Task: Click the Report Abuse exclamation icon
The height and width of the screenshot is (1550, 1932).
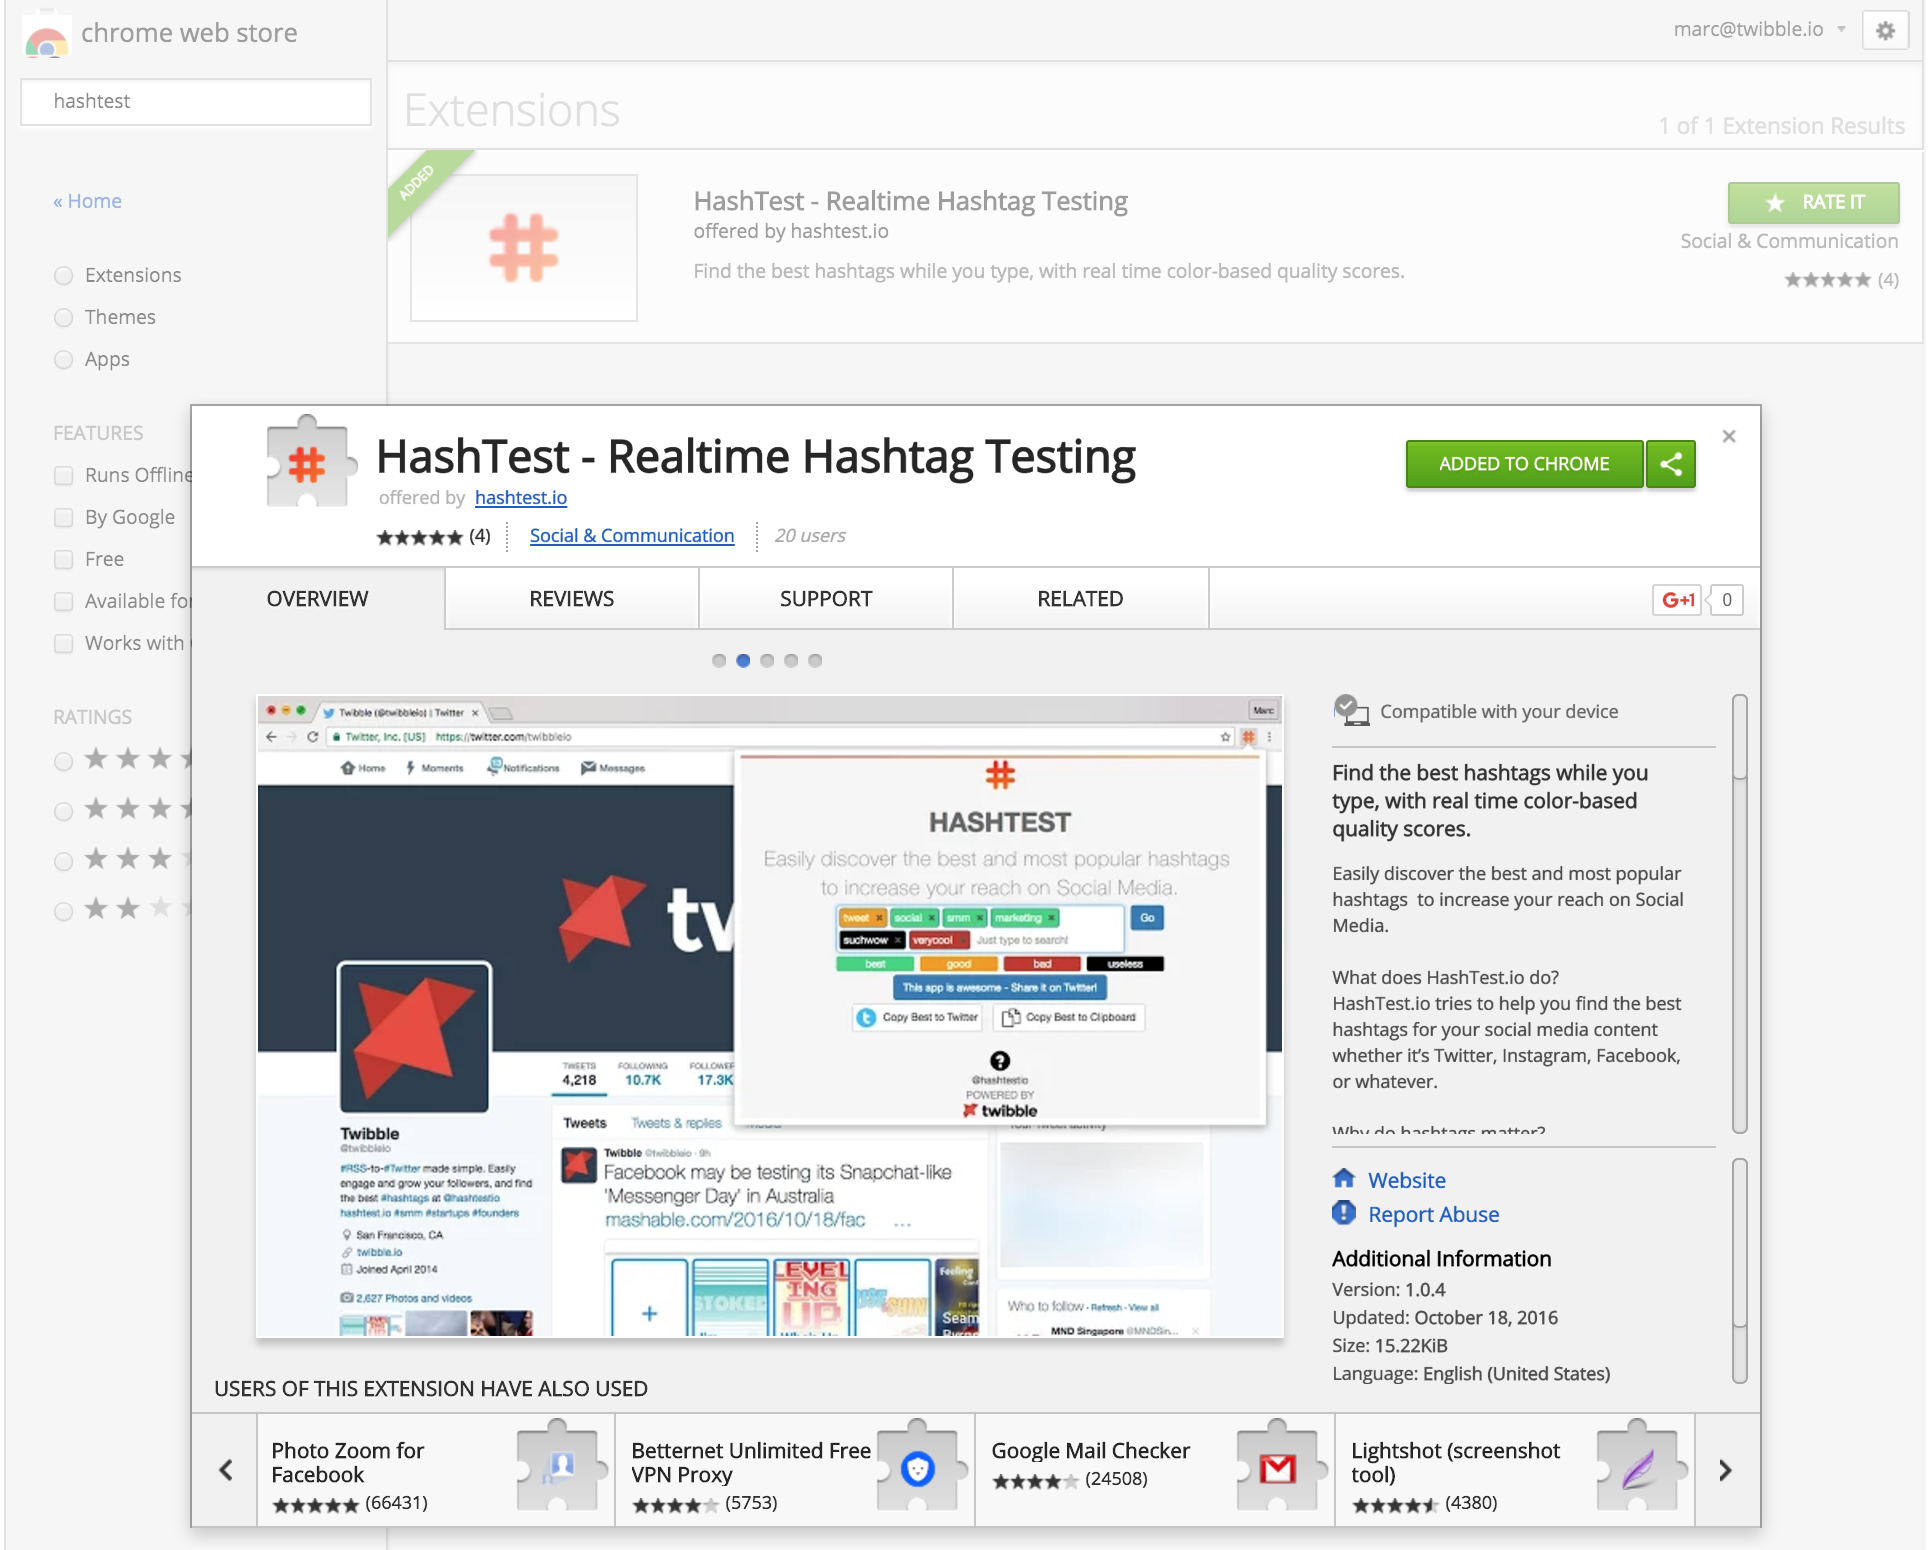Action: click(x=1344, y=1213)
